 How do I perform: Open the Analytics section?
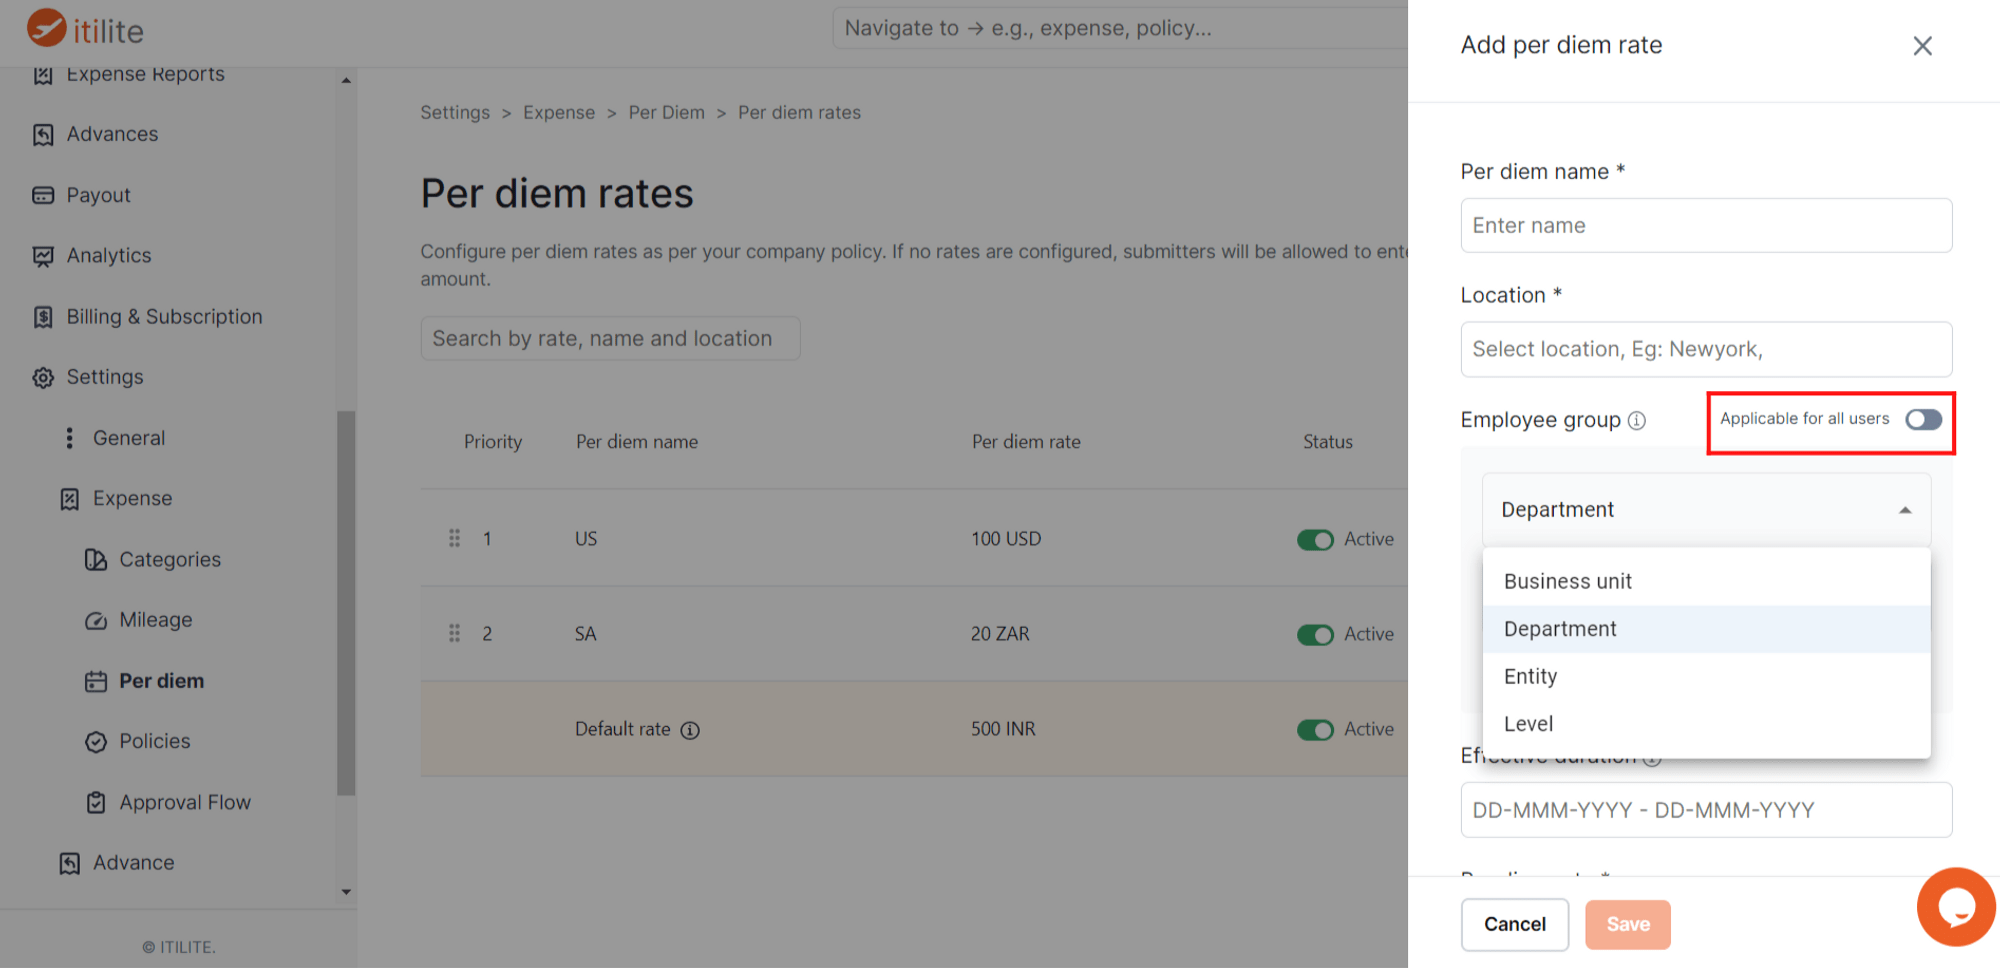108,255
